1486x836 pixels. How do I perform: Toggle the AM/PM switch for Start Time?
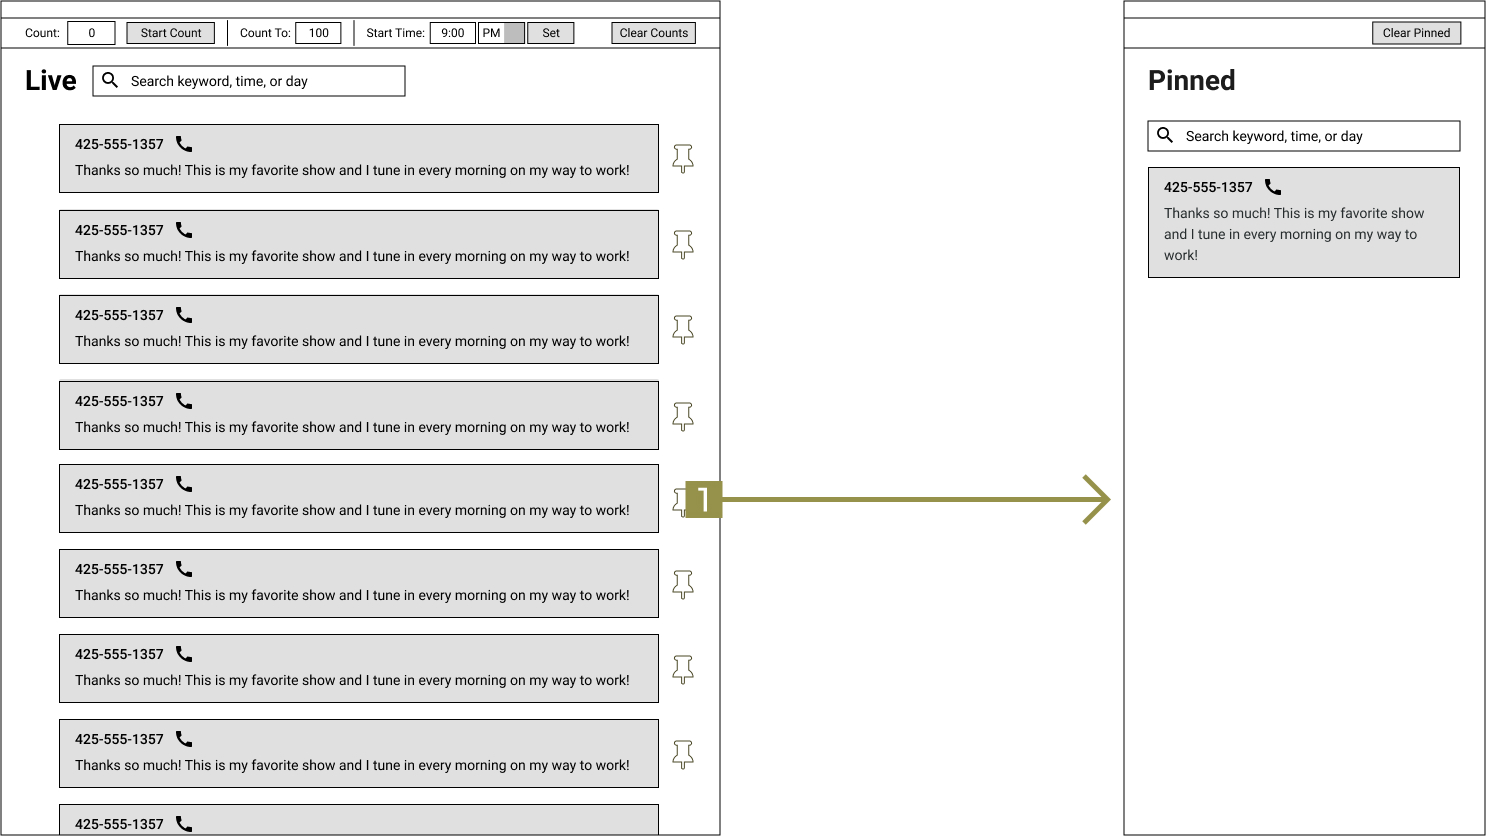501,33
